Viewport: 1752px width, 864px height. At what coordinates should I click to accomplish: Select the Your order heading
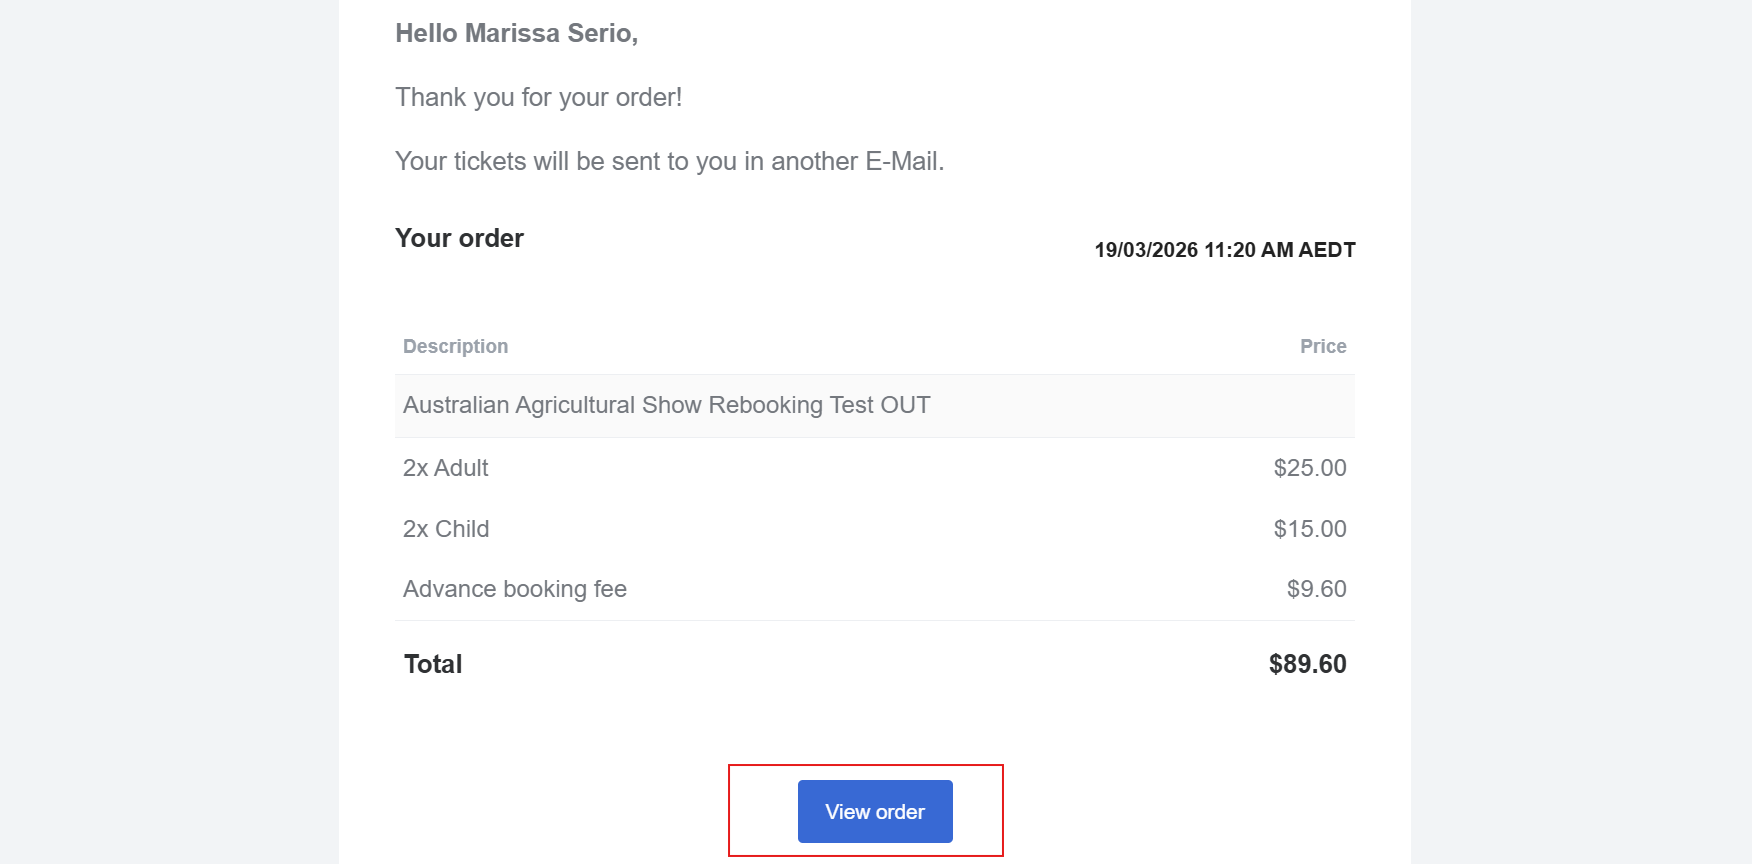459,238
